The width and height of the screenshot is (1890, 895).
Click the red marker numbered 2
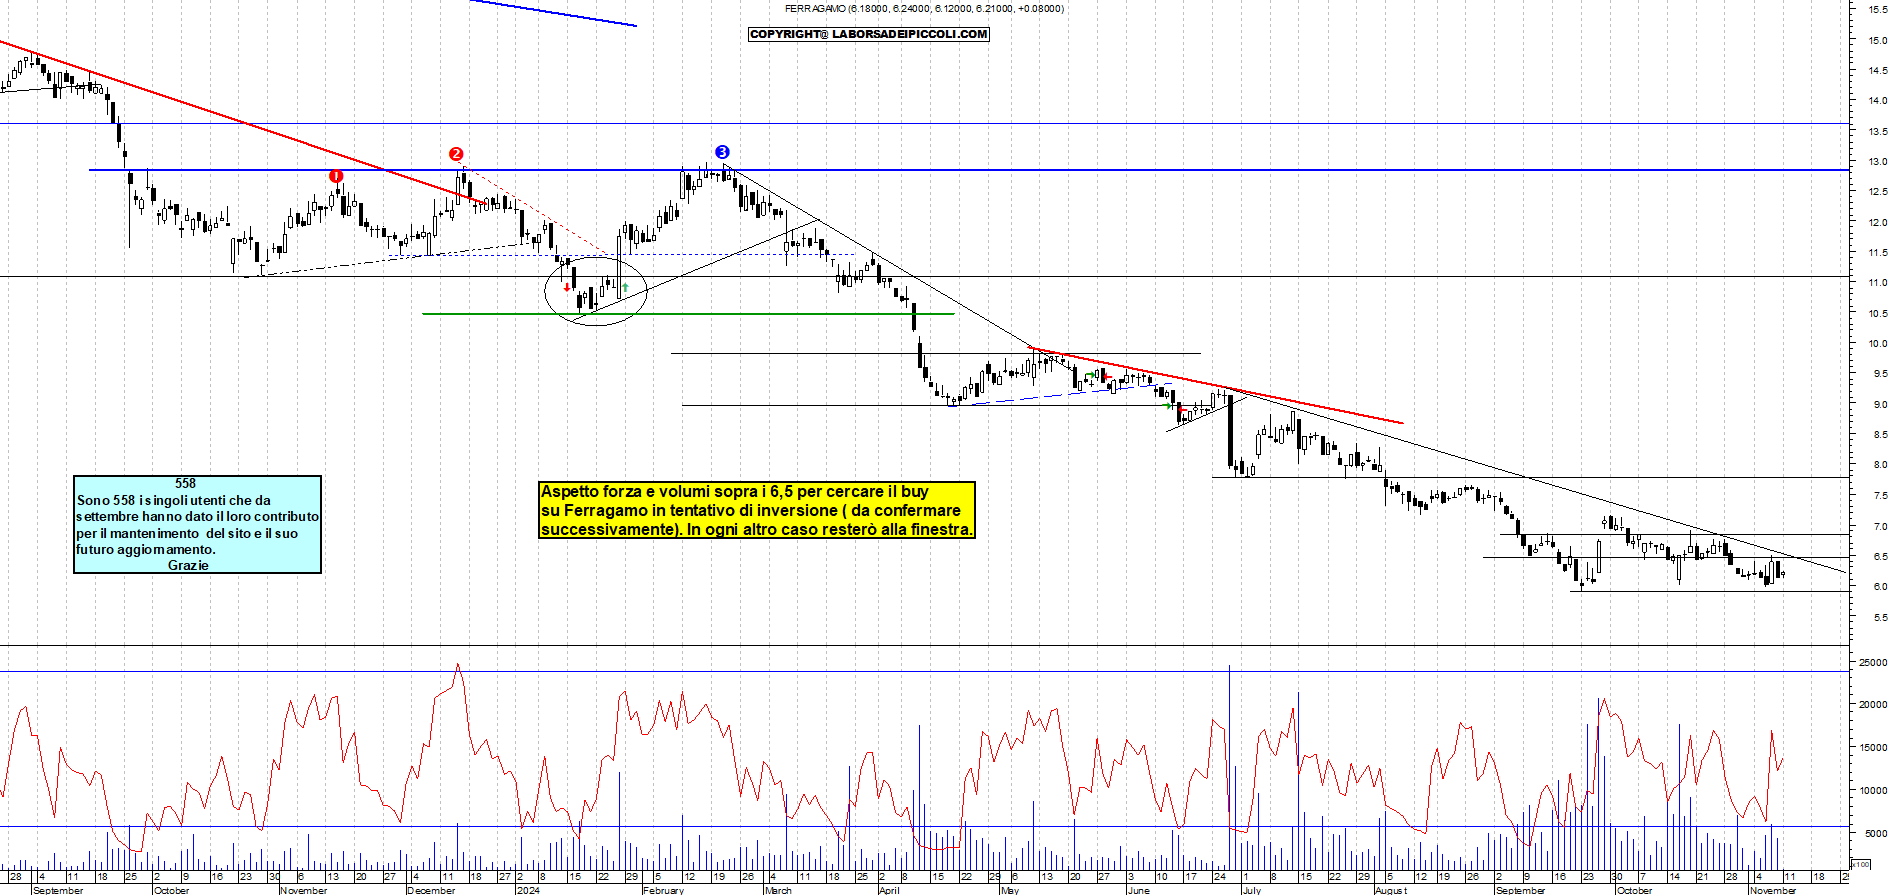(x=456, y=154)
